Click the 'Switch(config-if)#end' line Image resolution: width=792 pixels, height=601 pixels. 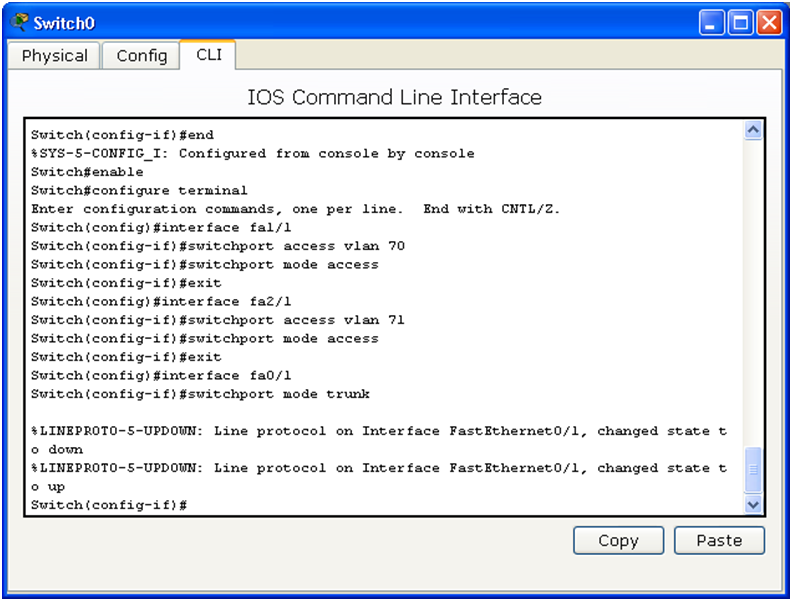122,135
